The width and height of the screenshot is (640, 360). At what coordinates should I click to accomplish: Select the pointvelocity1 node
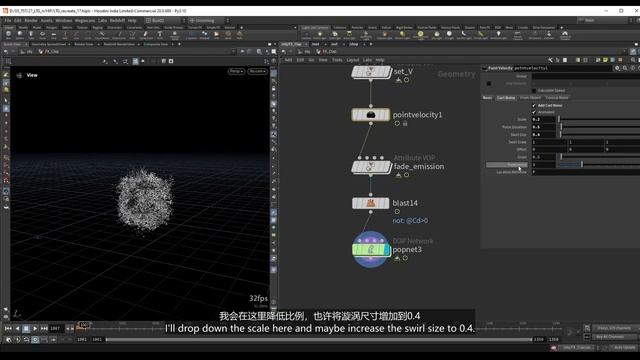[x=371, y=115]
